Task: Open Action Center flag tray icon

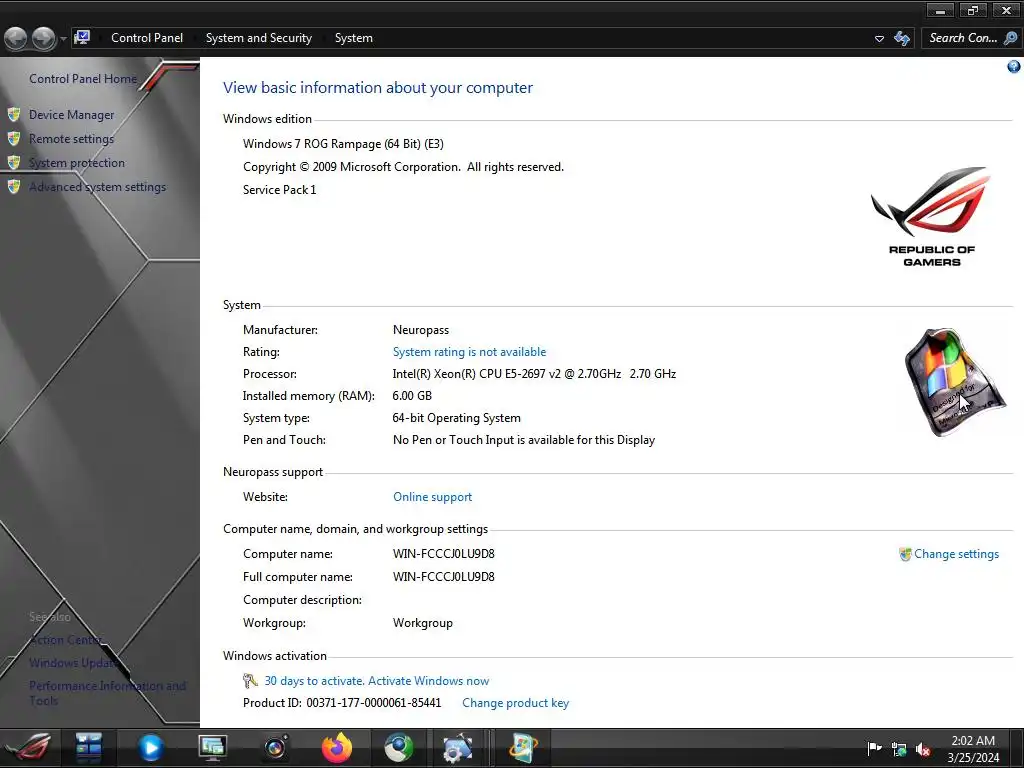Action: point(874,748)
